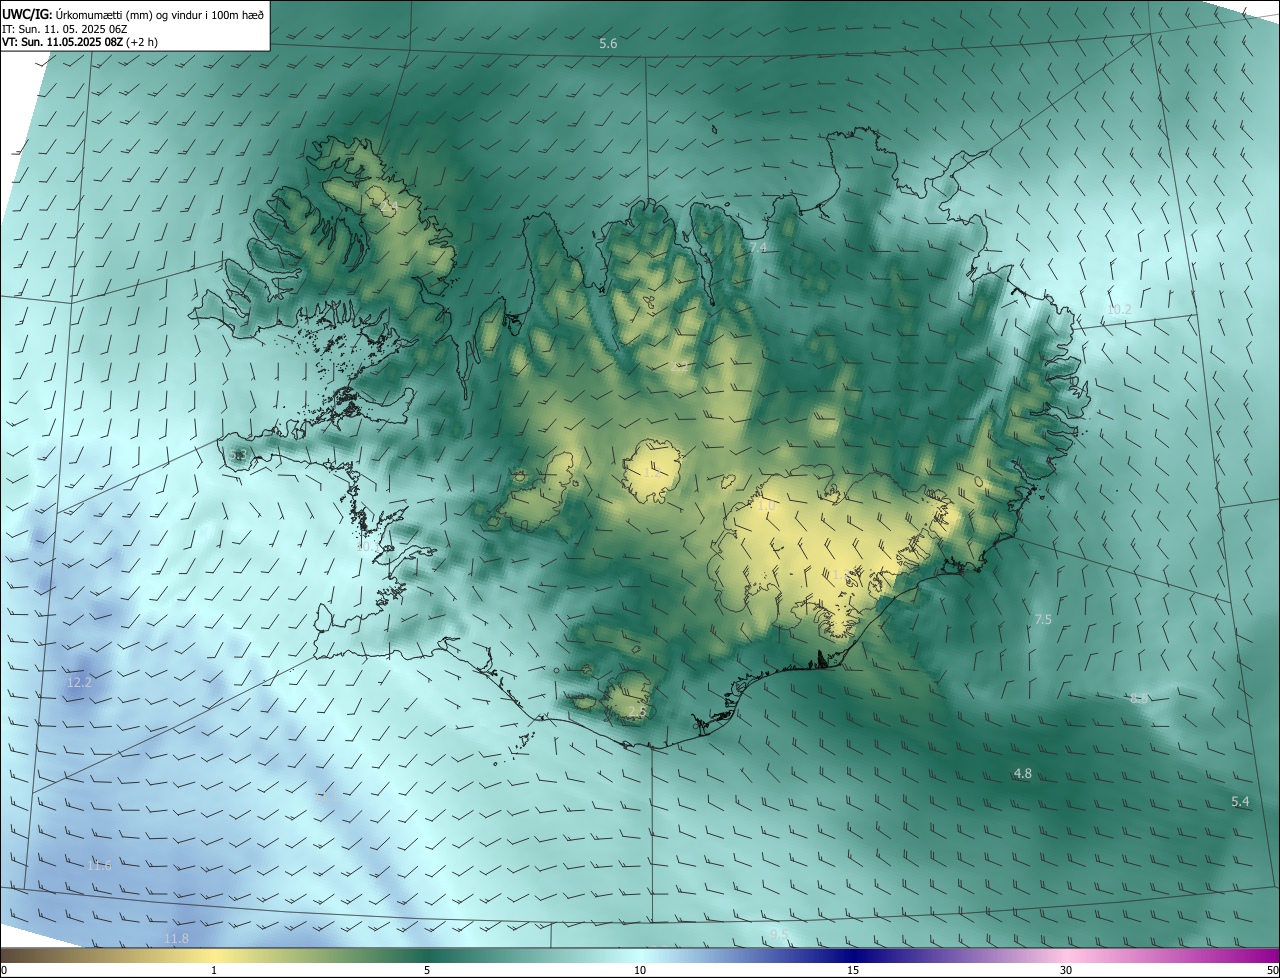Click the 10.1 value label near the west coast

(369, 547)
